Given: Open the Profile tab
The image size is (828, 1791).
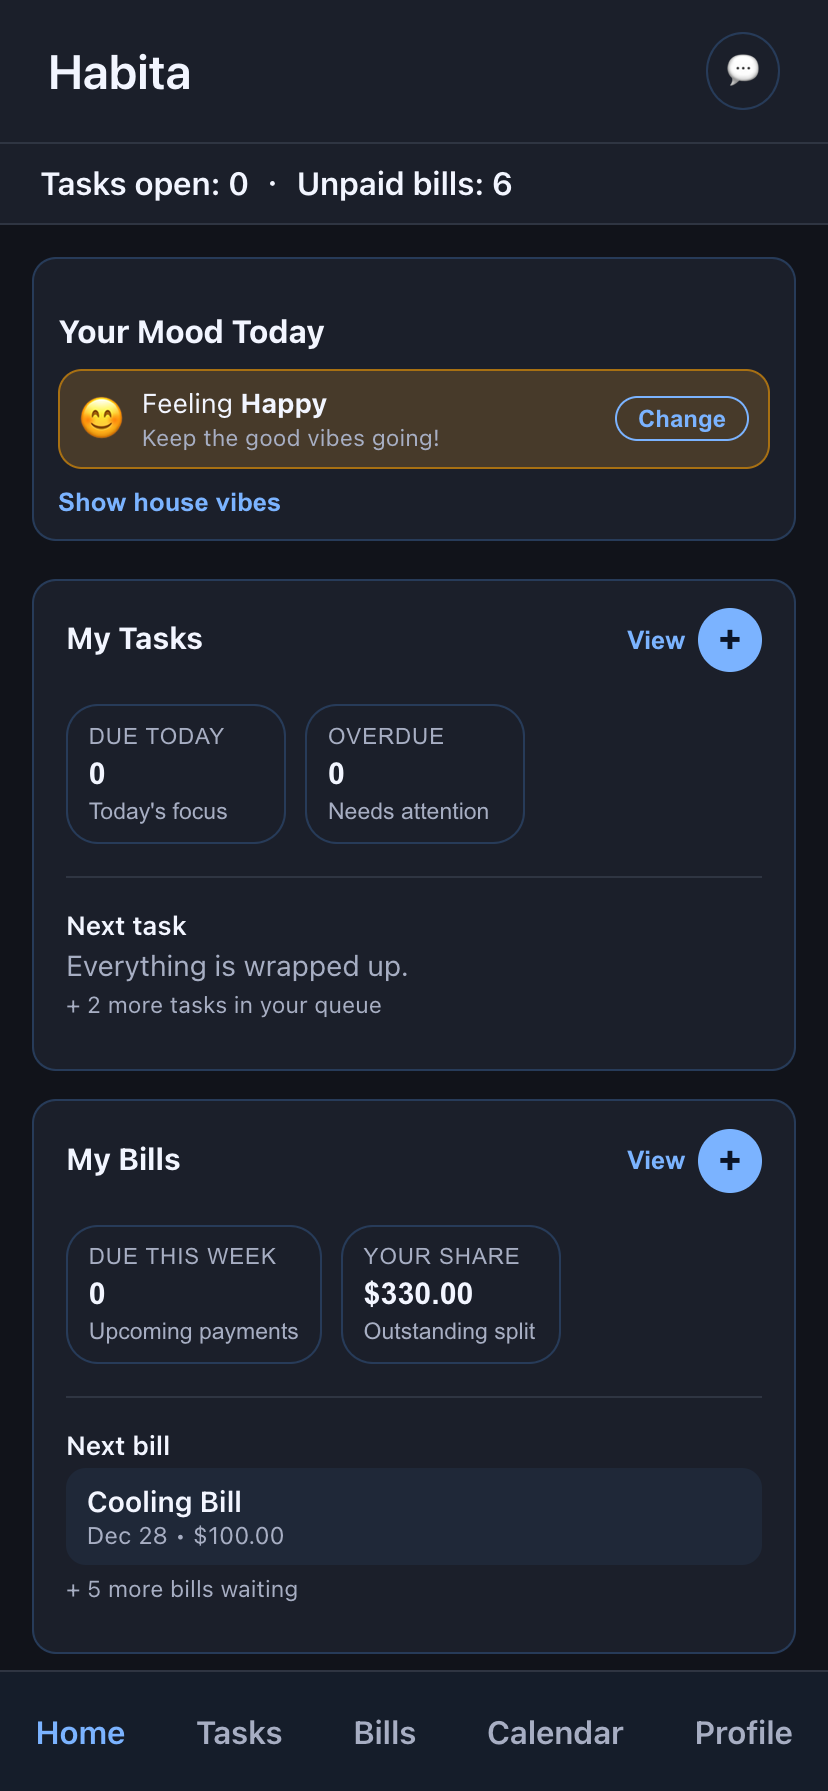Looking at the screenshot, I should pos(743,1733).
